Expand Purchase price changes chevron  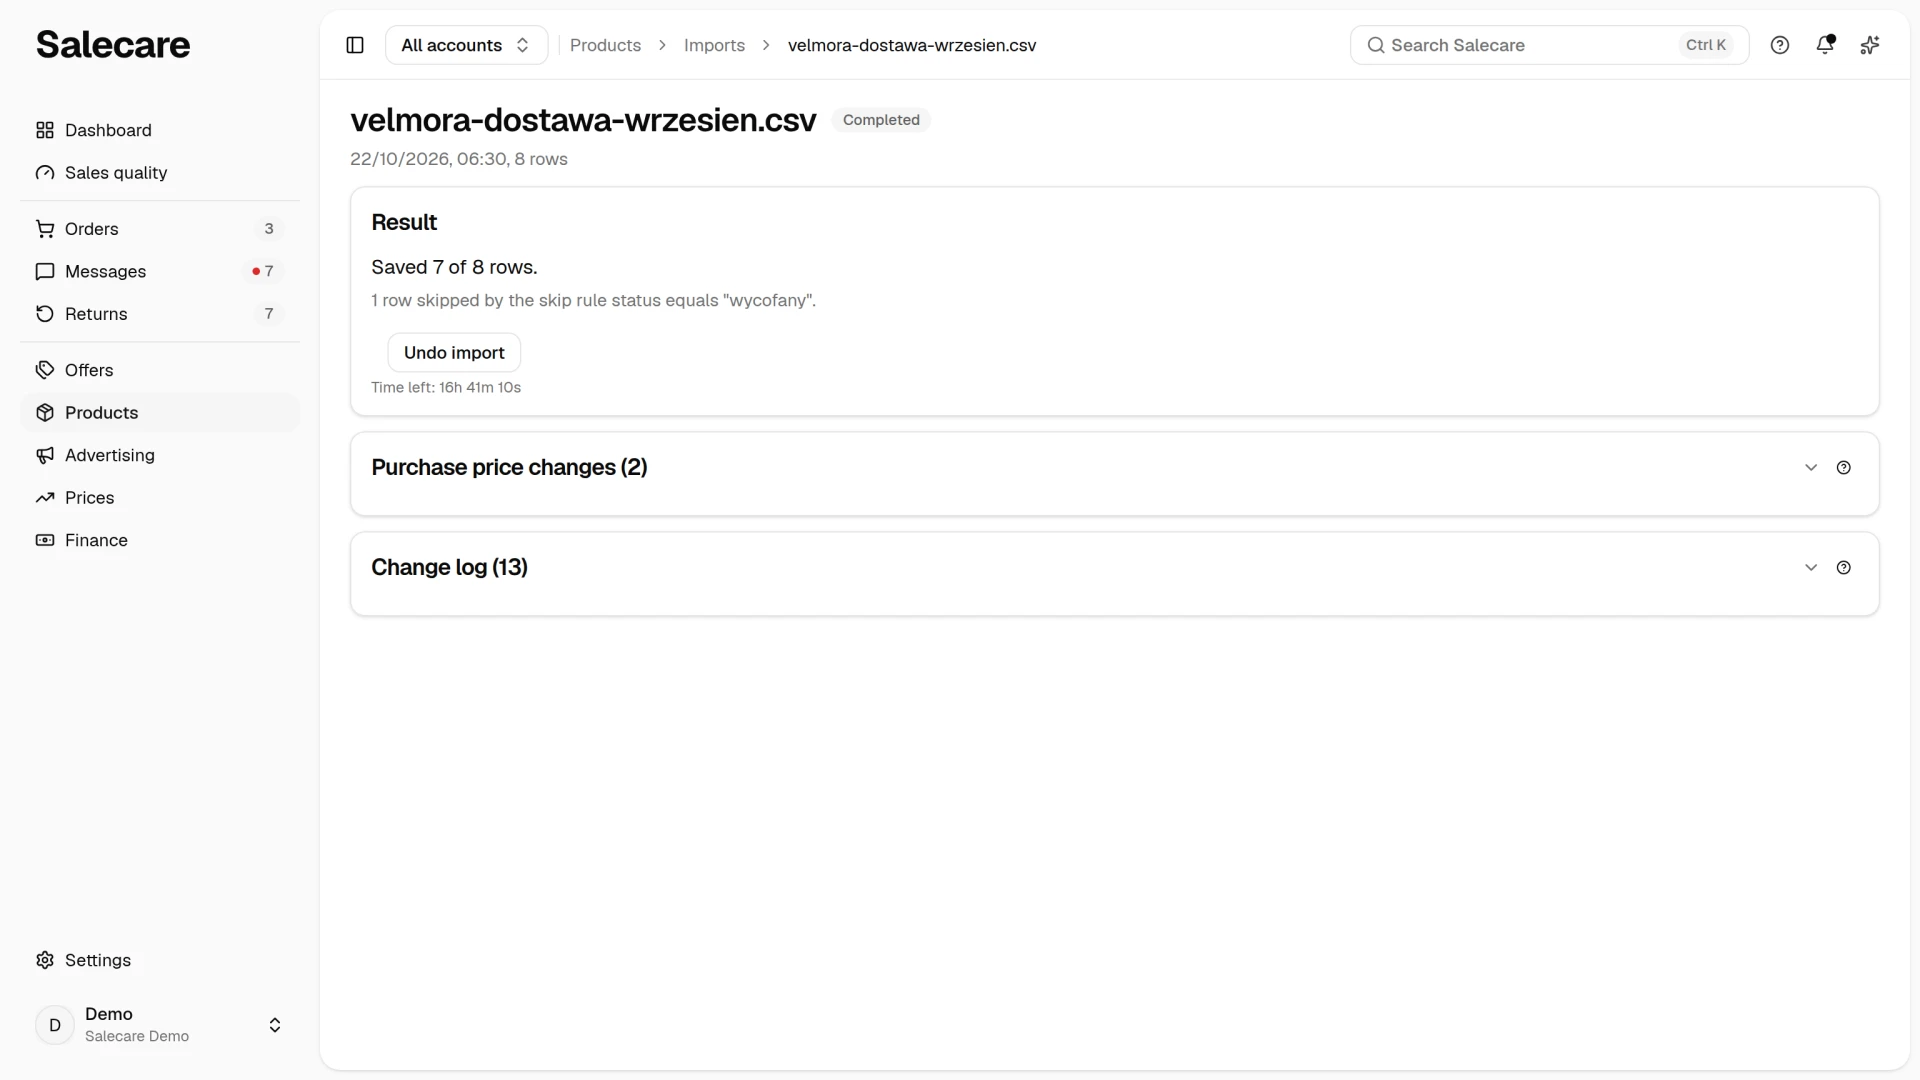tap(1811, 468)
